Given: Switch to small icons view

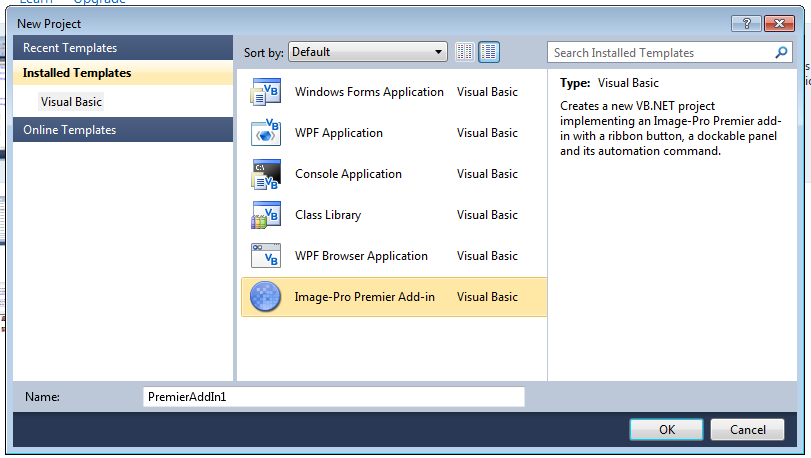Looking at the screenshot, I should pyautogui.click(x=464, y=52).
